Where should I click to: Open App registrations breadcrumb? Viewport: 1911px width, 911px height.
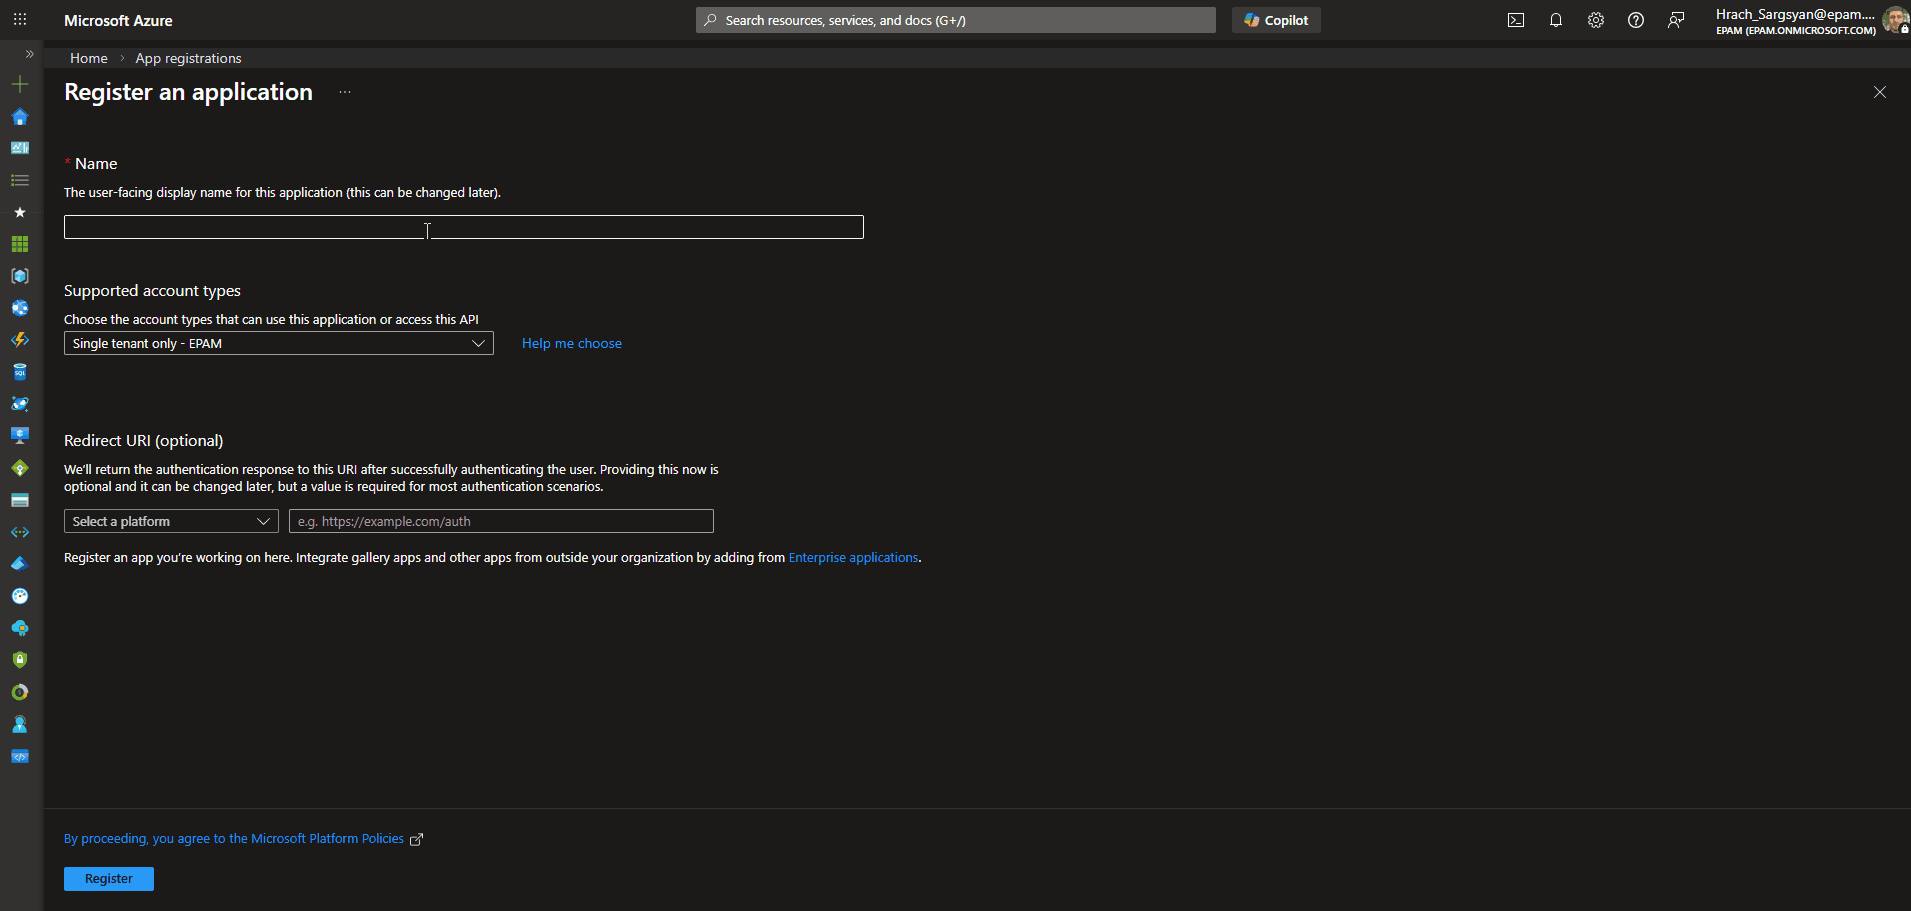[x=188, y=58]
